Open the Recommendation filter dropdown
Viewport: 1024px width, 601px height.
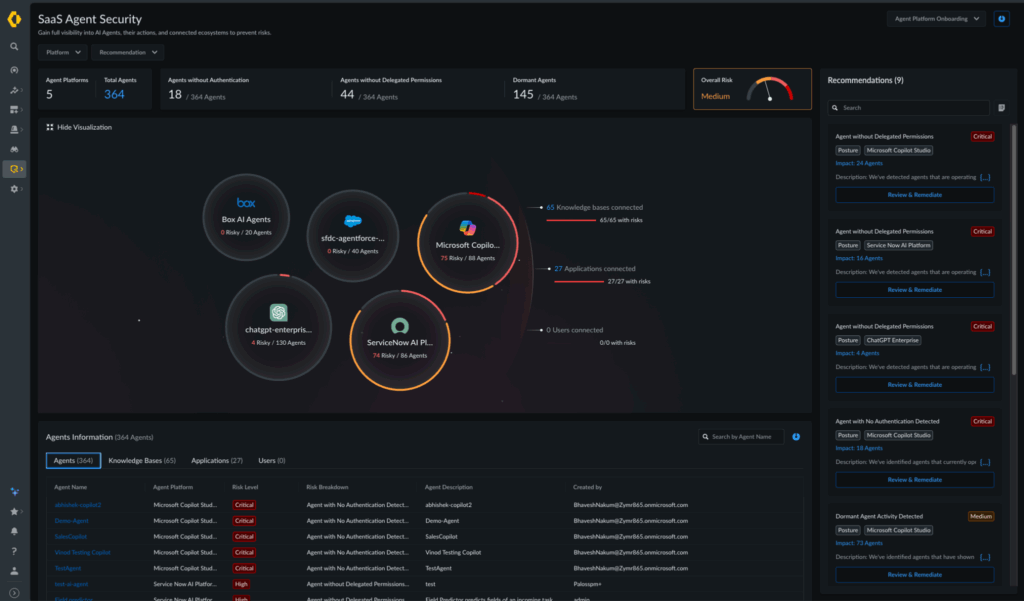point(129,52)
